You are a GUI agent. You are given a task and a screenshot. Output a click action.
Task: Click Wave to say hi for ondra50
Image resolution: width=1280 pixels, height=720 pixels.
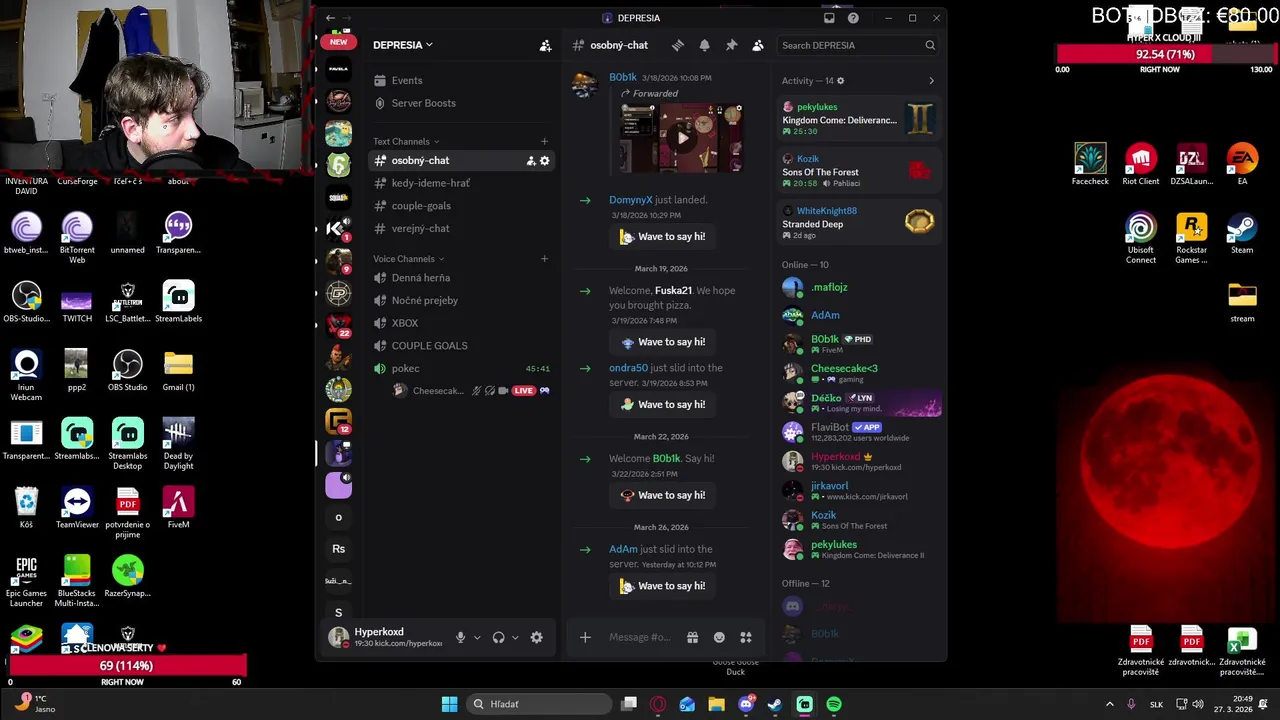tap(662, 405)
